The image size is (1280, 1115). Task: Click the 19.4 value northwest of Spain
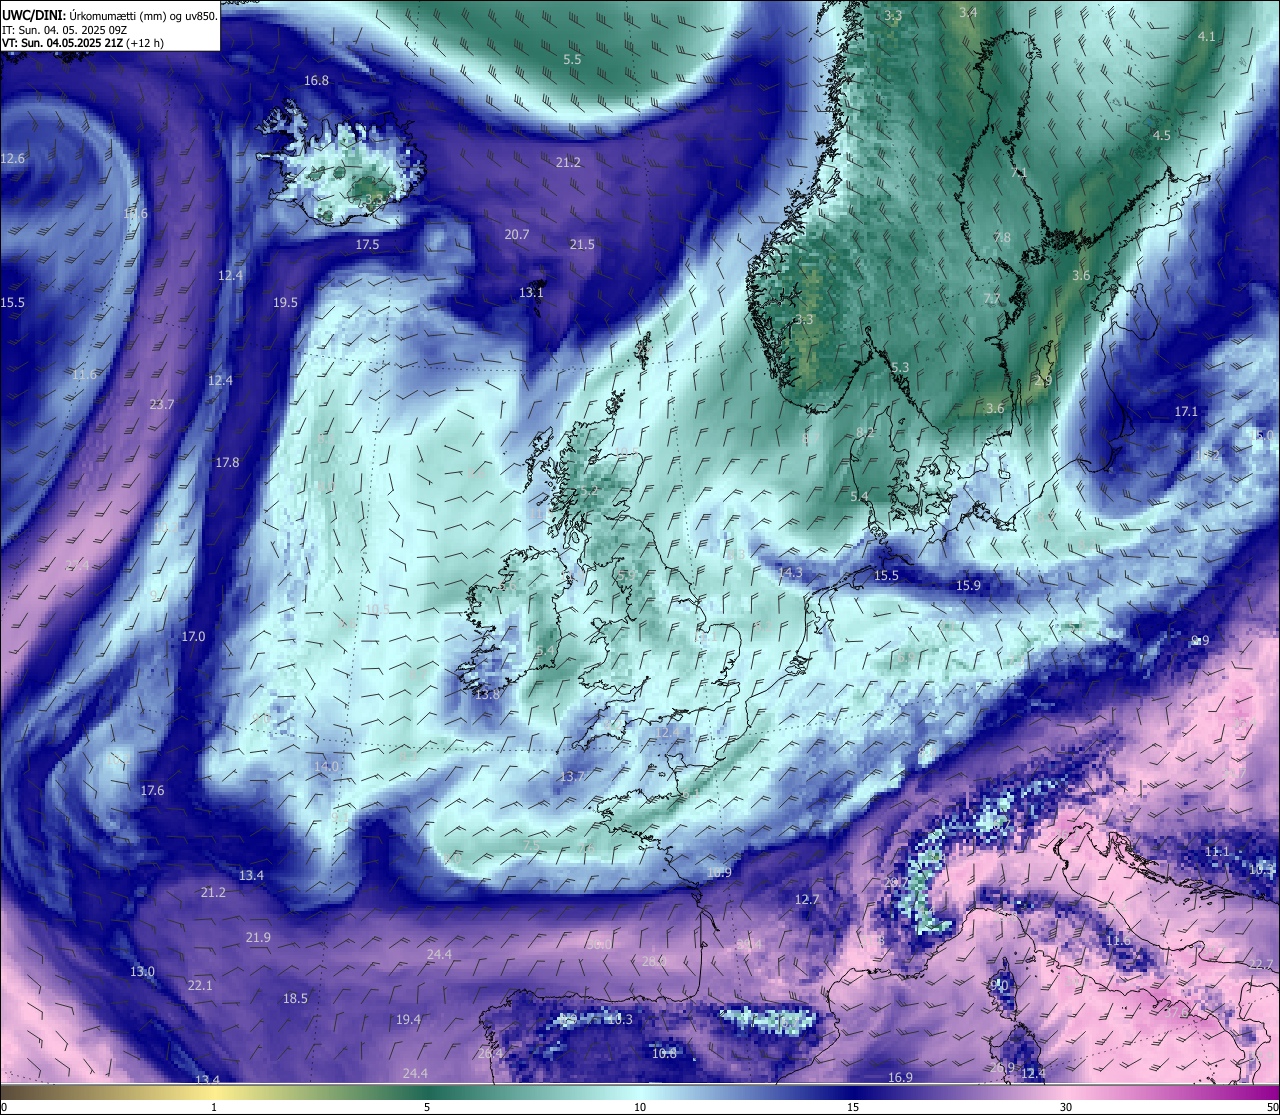[x=408, y=1019]
